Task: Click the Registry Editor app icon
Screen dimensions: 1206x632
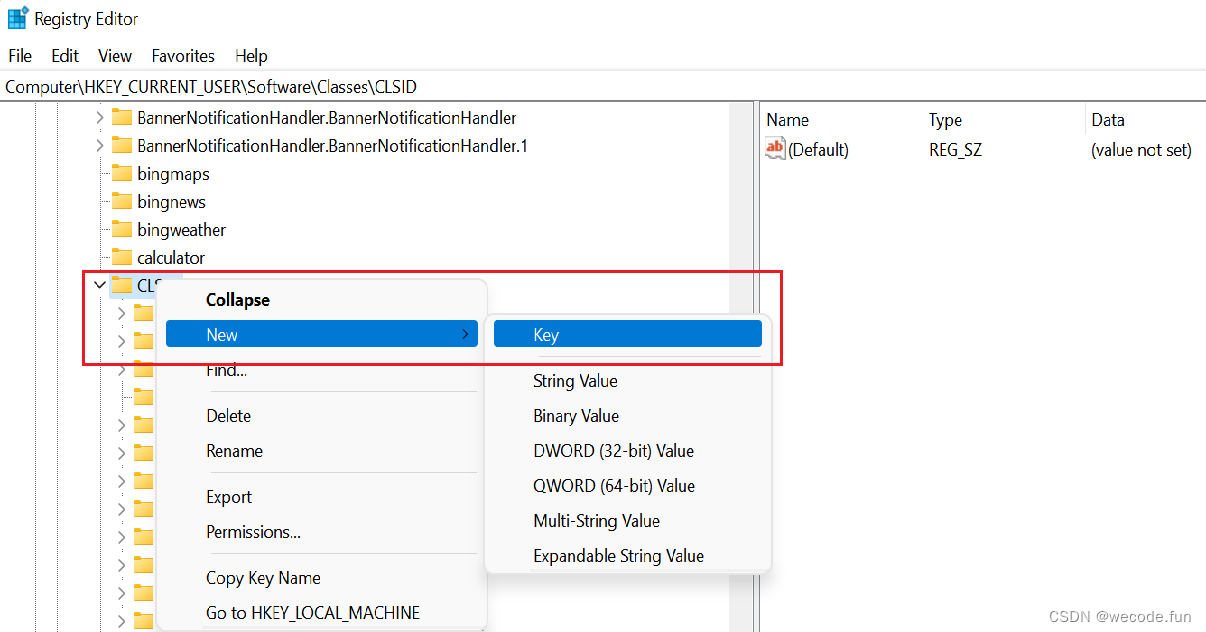Action: coord(17,19)
